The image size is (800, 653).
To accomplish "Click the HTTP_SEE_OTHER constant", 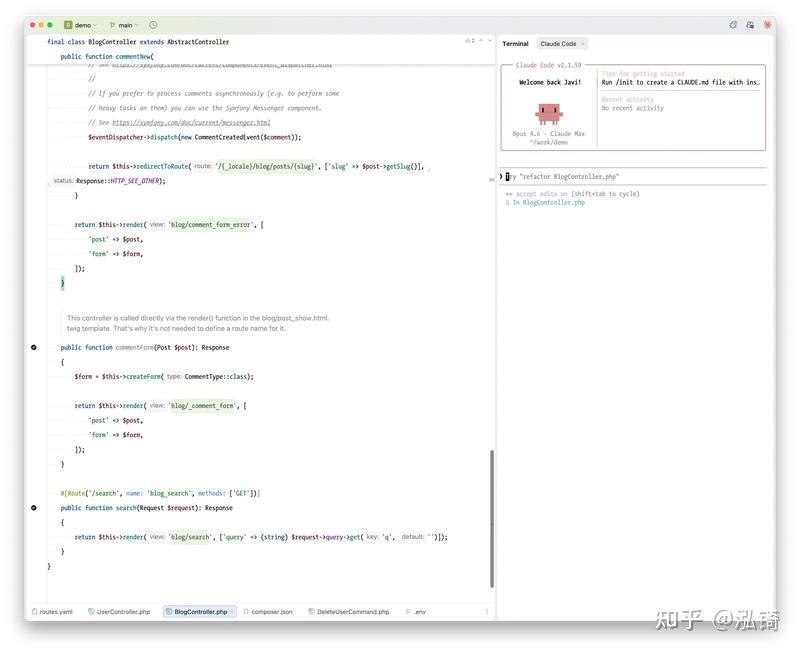I will click(x=135, y=181).
